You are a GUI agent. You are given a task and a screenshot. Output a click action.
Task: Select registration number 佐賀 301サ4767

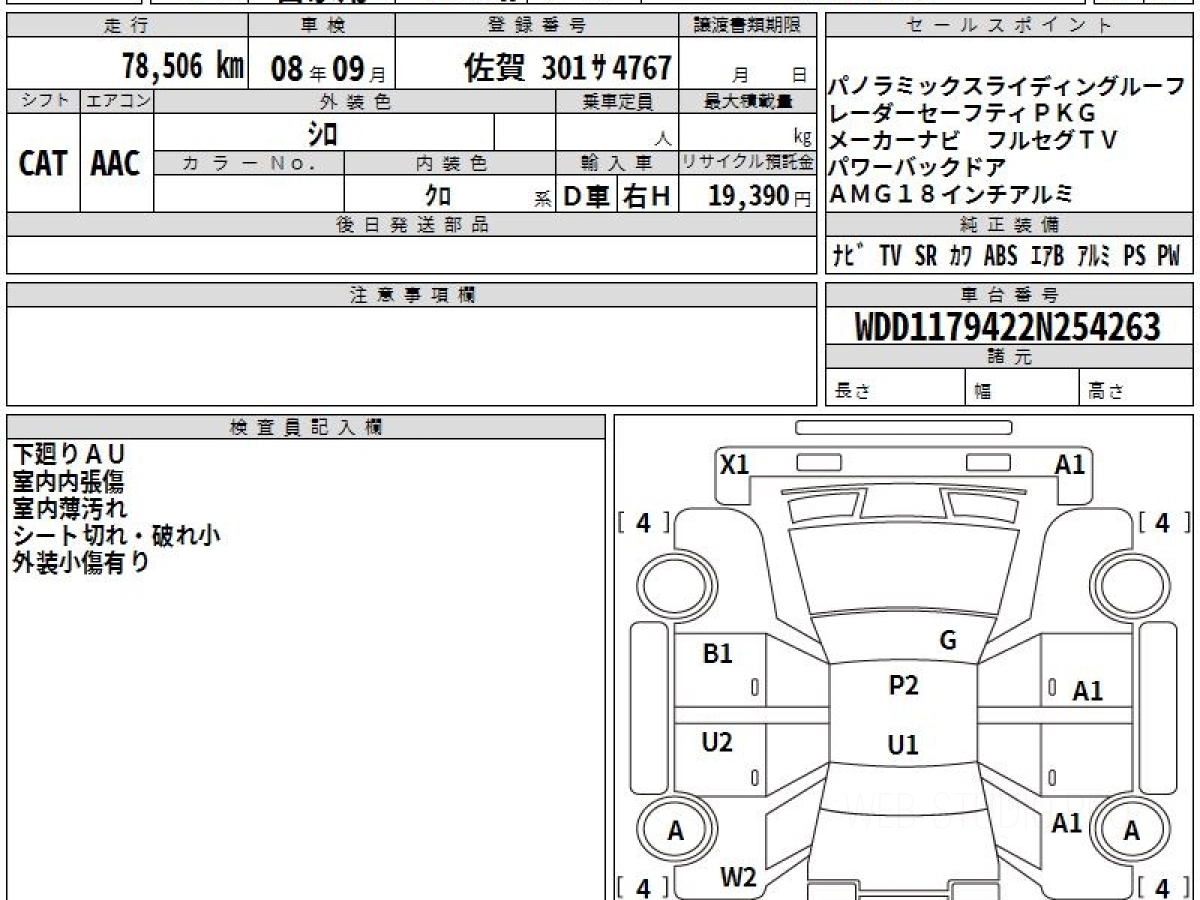568,68
